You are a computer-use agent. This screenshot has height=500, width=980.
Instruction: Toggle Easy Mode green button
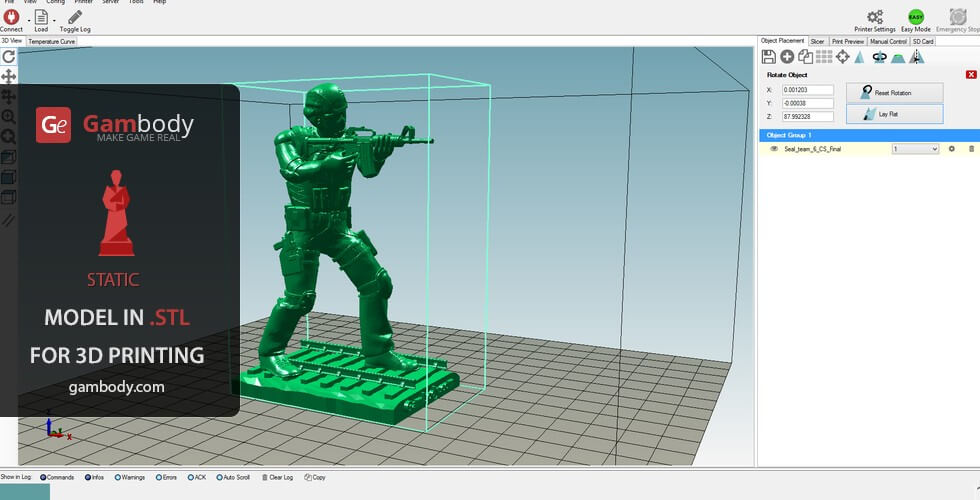pyautogui.click(x=915, y=16)
